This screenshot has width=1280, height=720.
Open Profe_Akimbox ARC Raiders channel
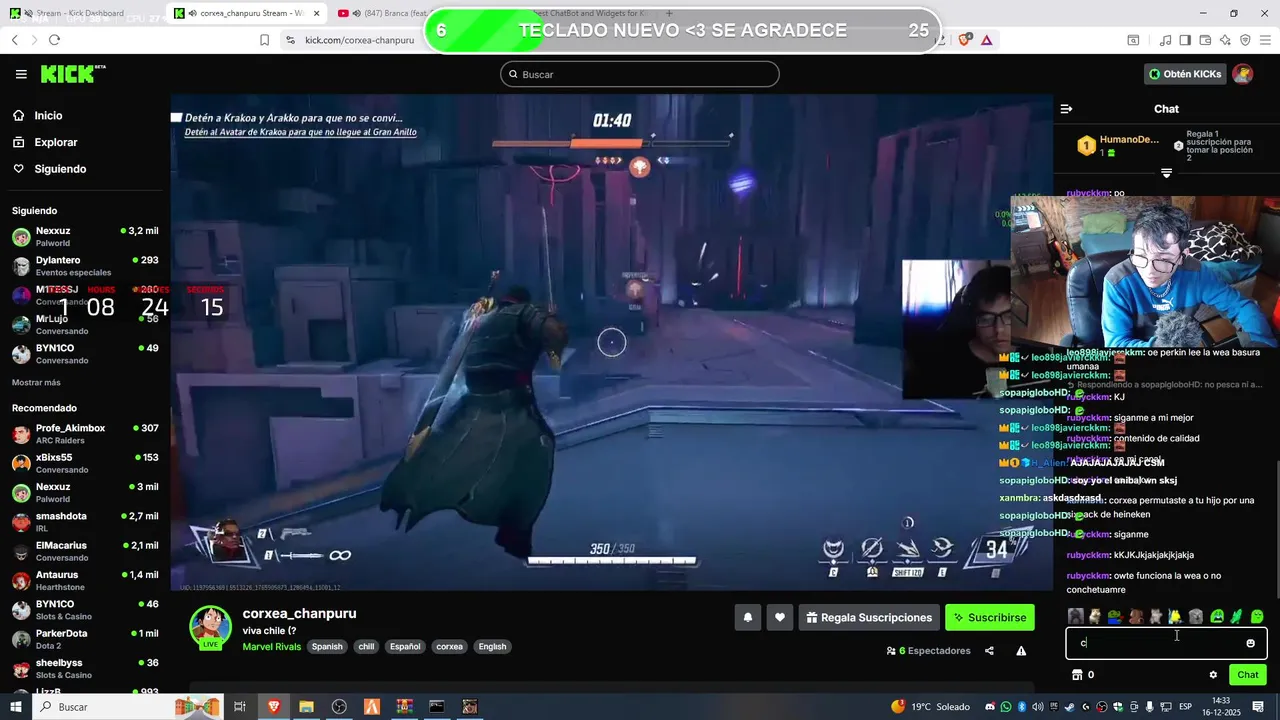[x=85, y=434]
